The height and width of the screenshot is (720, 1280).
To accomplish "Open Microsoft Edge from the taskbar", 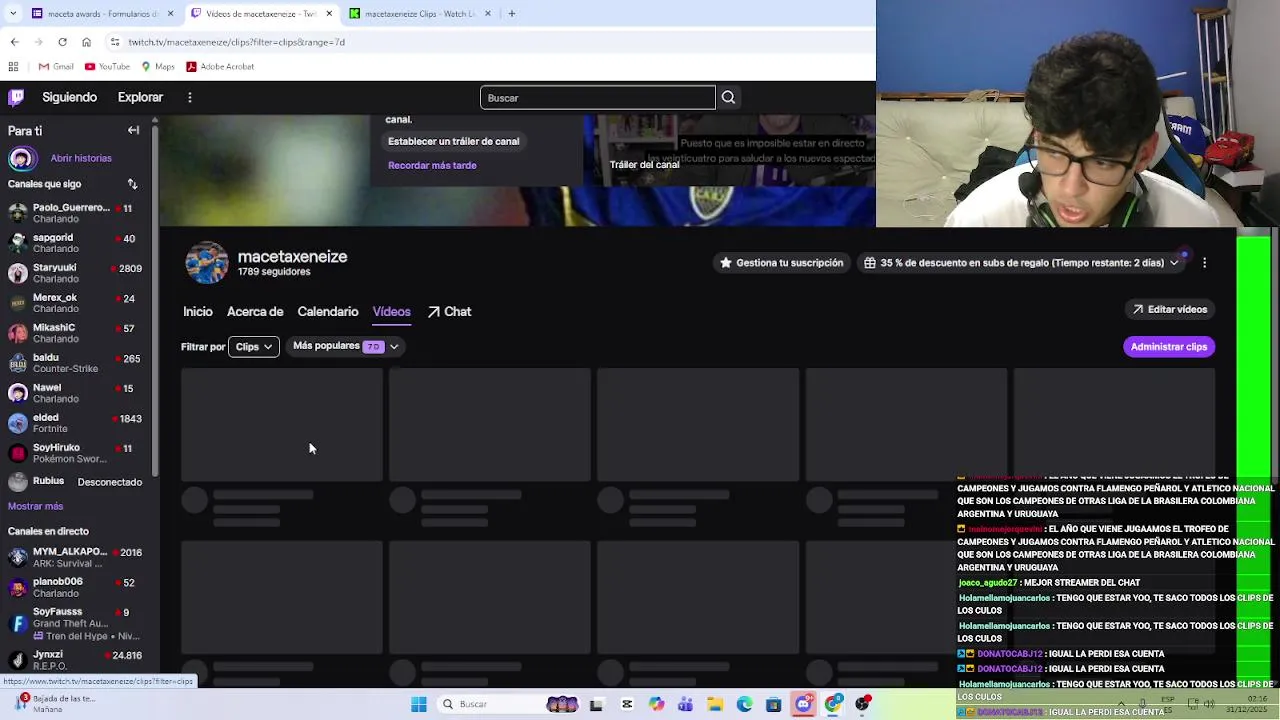I will pos(744,704).
